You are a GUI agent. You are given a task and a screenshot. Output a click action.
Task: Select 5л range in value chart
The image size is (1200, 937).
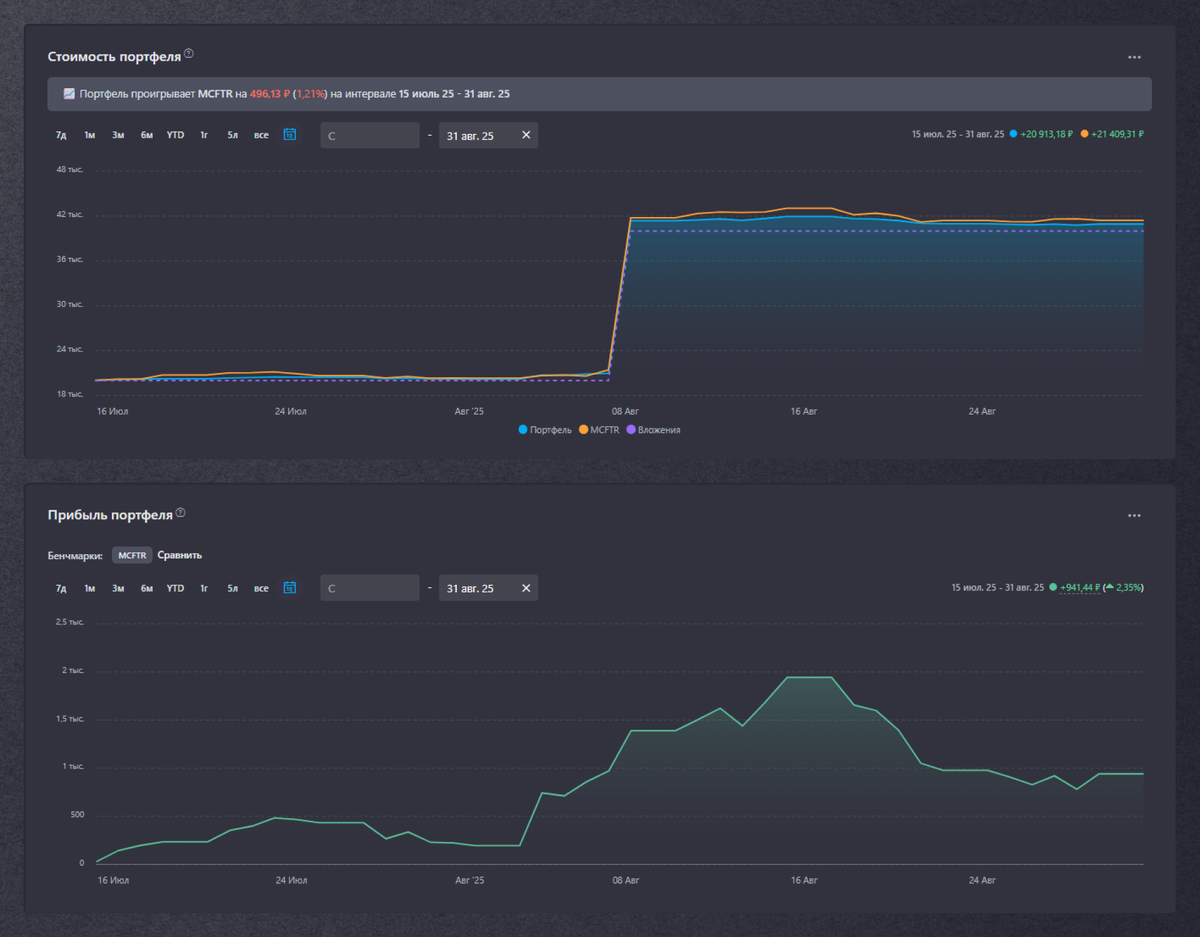232,135
